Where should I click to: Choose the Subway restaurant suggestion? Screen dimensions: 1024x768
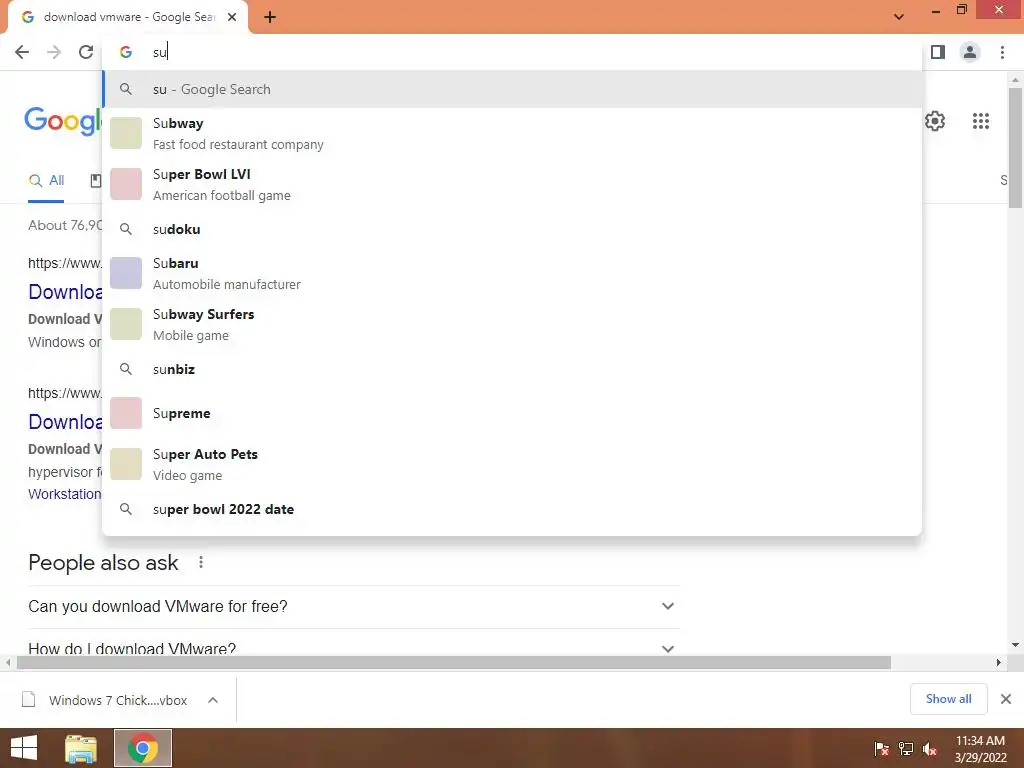(x=513, y=133)
